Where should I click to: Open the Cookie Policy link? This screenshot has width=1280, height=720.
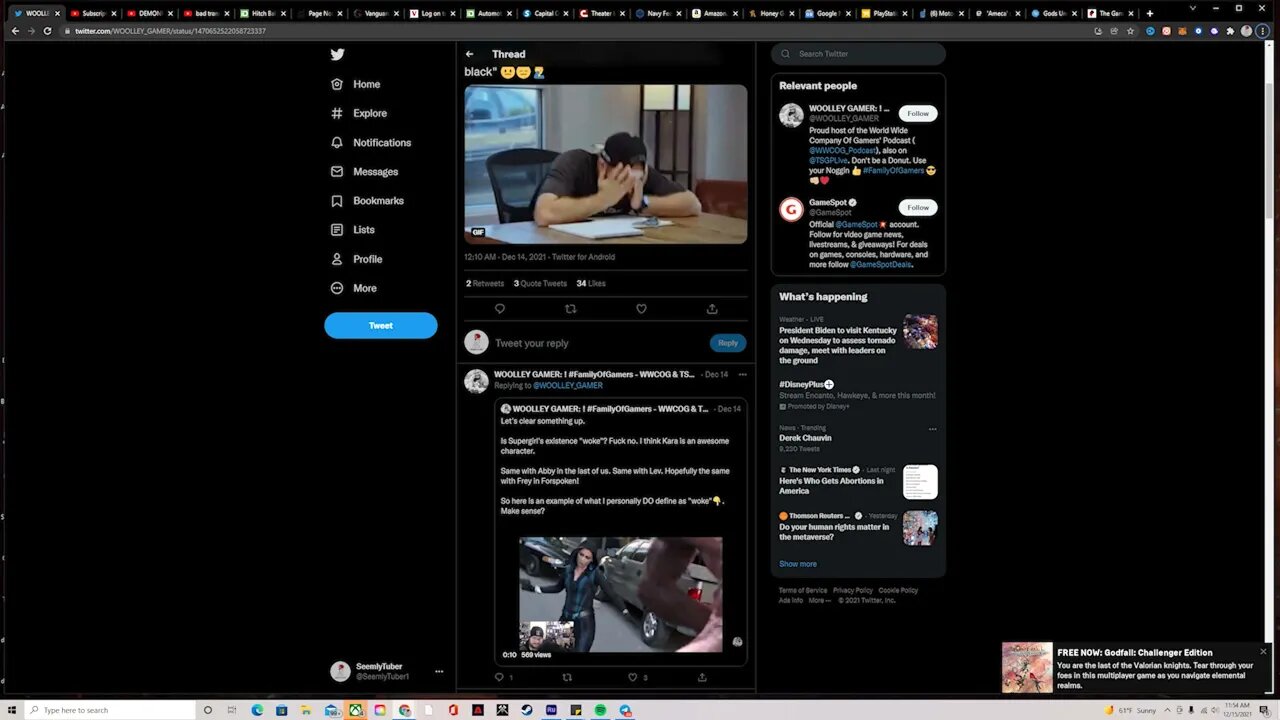[x=898, y=590]
